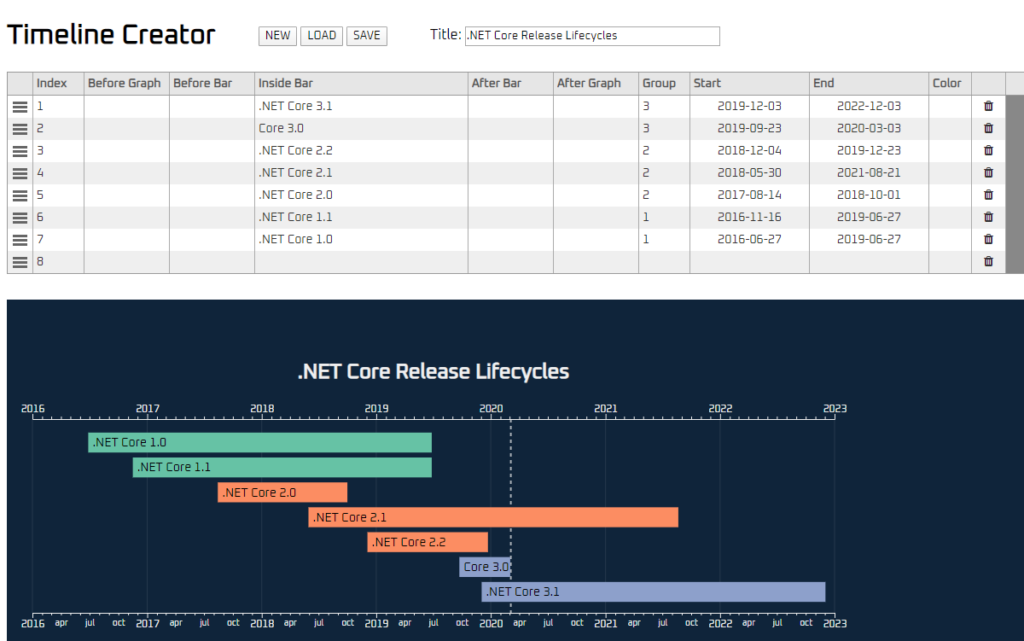Click the Group cell of row 5
1024x641 pixels.
point(664,195)
